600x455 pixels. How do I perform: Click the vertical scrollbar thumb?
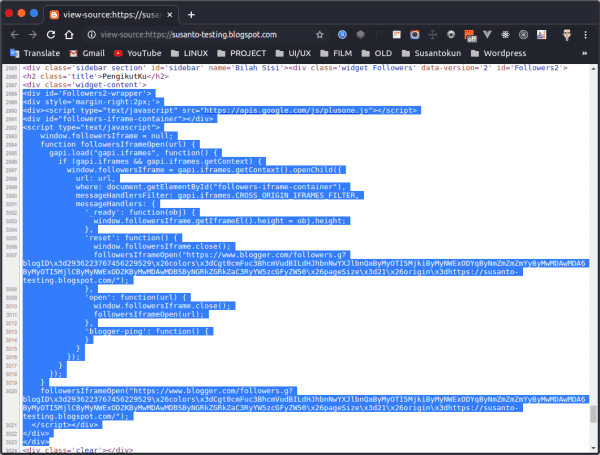[593, 414]
